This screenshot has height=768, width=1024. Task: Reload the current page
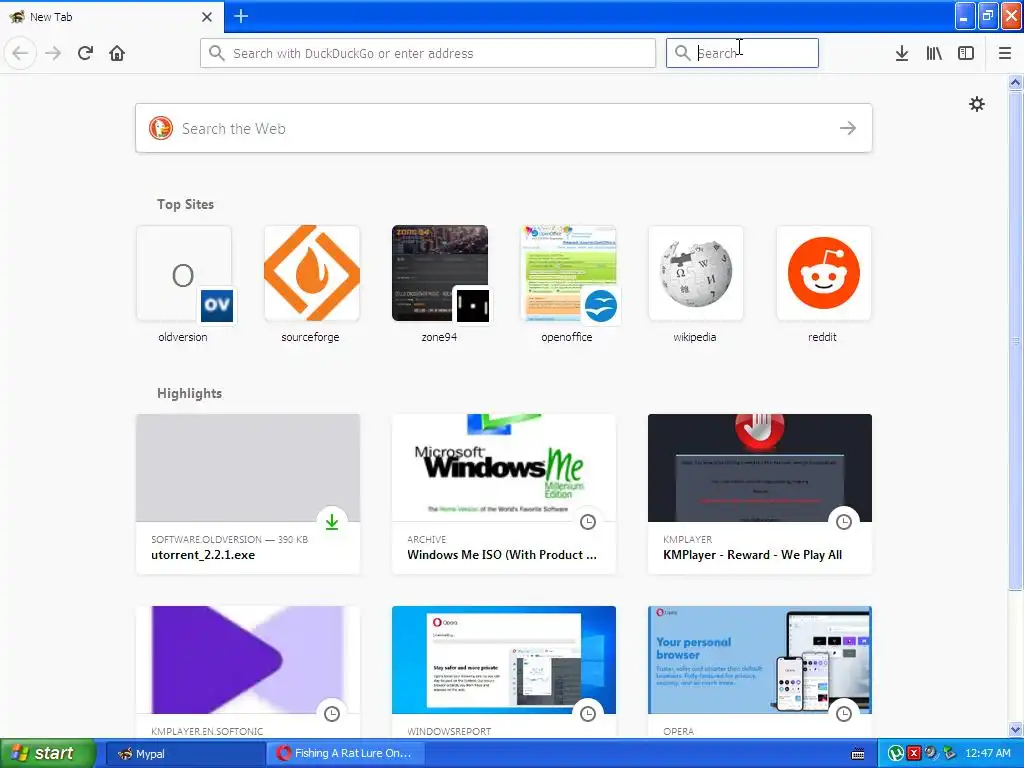(x=85, y=53)
